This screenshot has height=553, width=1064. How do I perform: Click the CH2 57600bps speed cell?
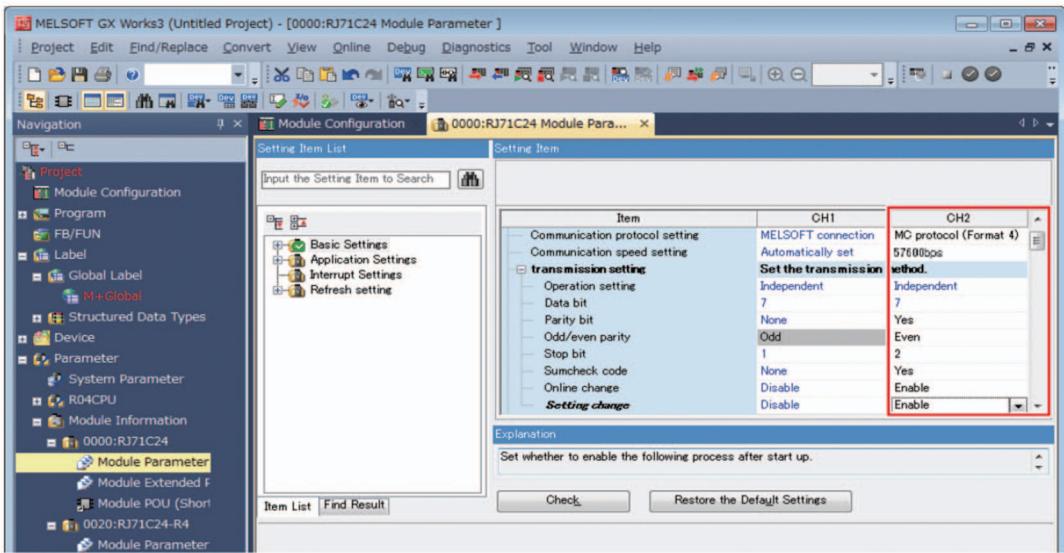957,252
